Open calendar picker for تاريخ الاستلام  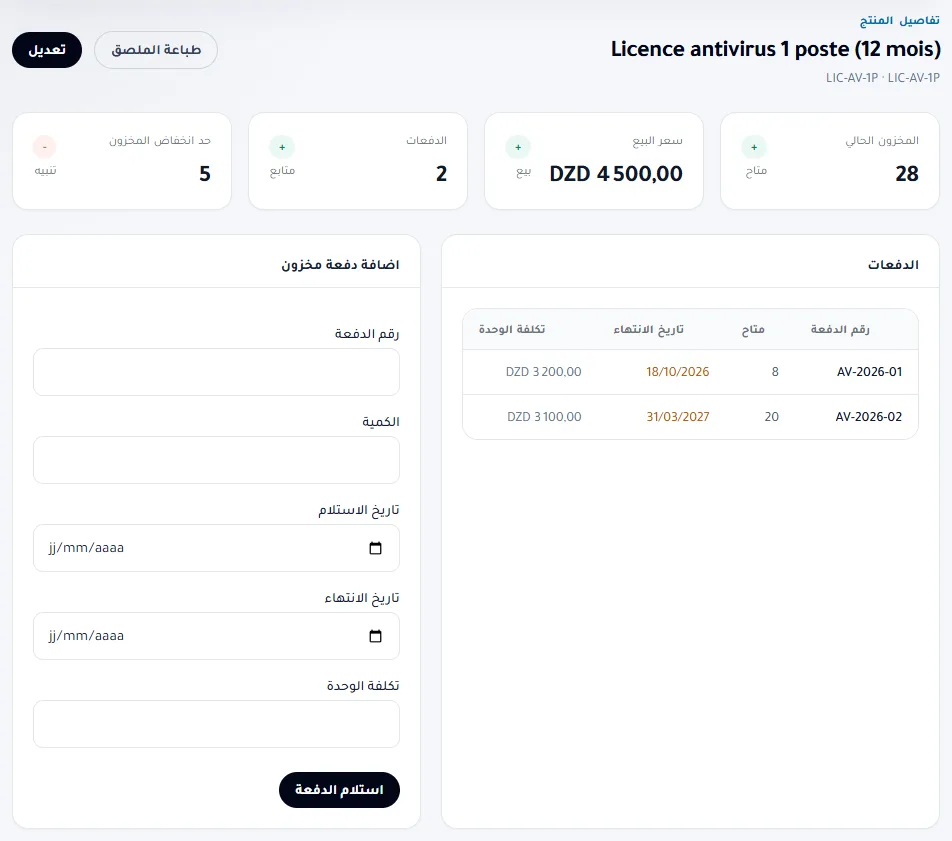click(375, 548)
